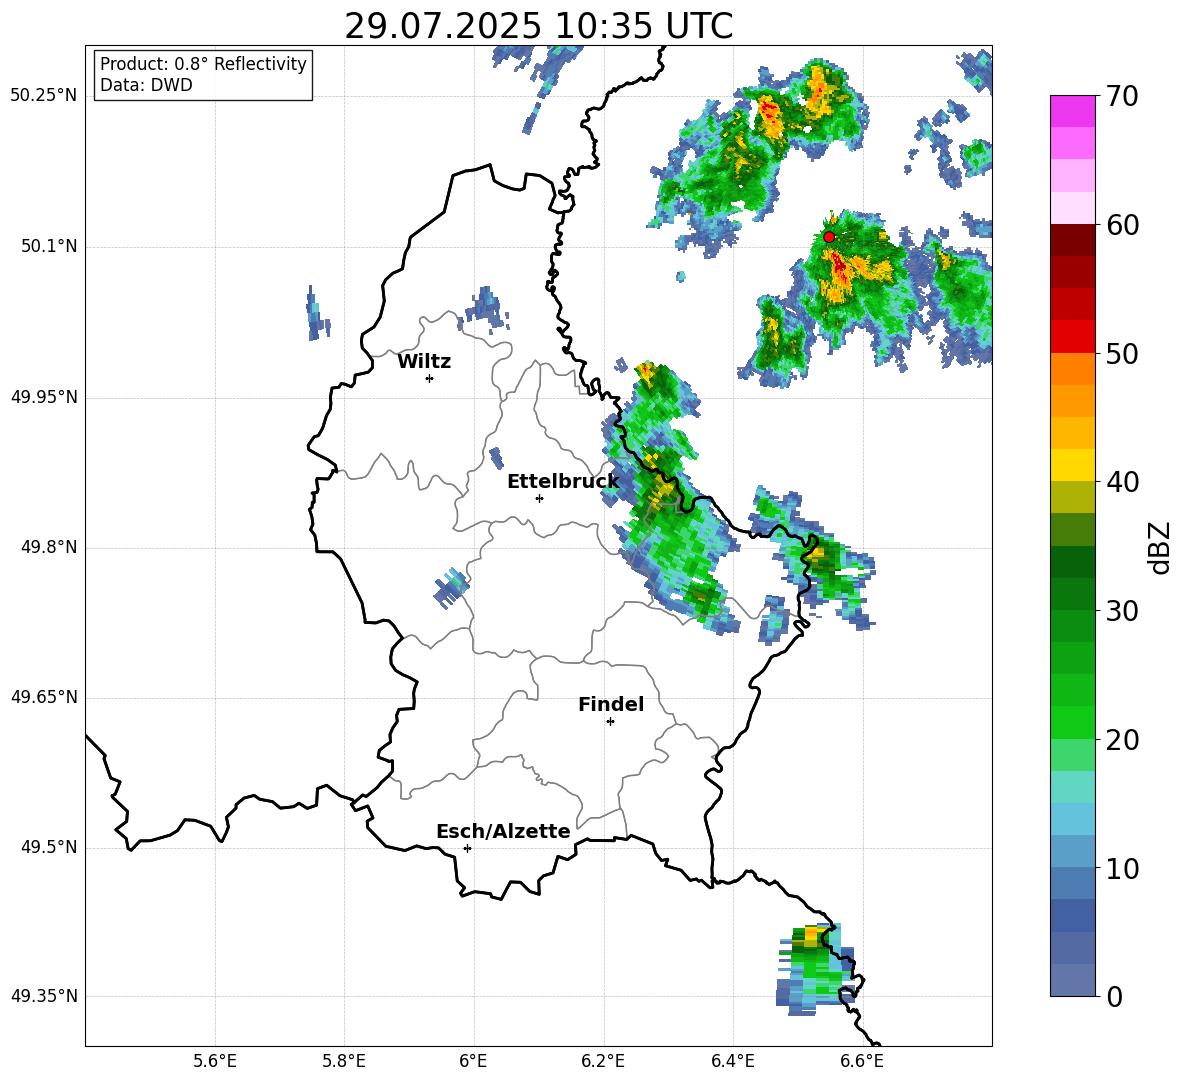Click the colorbar tick label 40
Screen dimensions: 1184x1081
click(x=1122, y=482)
